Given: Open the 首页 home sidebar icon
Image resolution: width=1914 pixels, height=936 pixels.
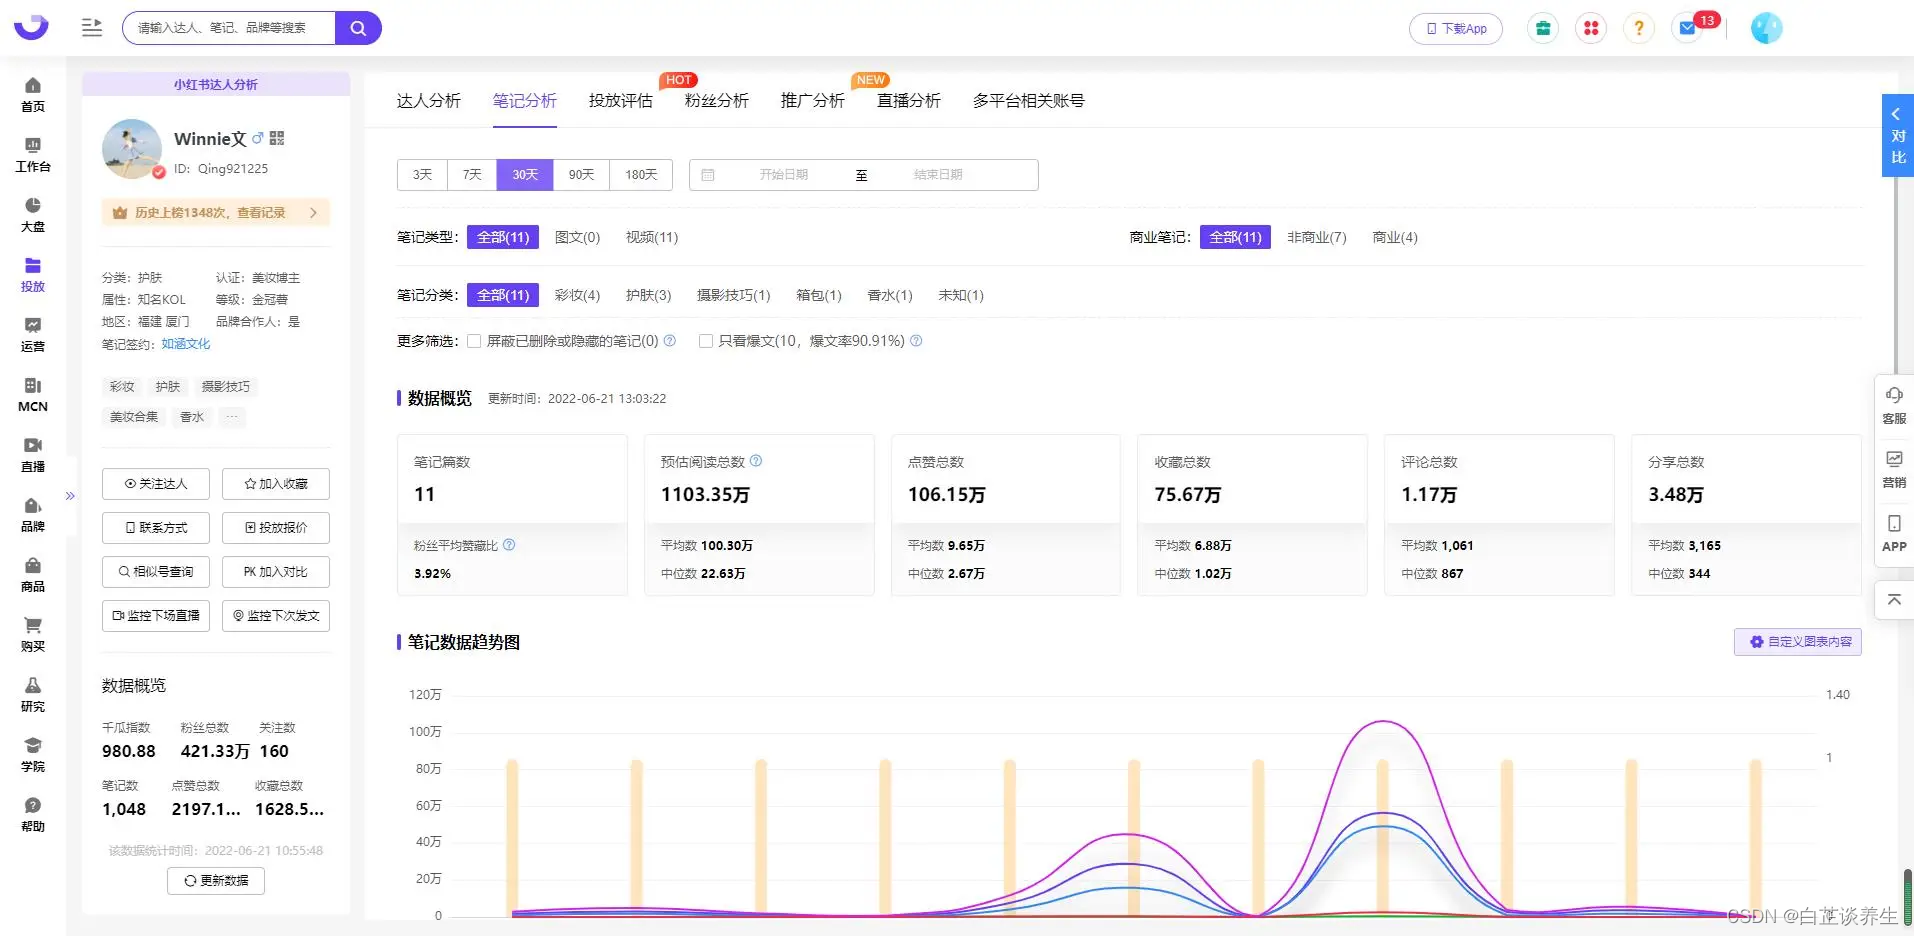Looking at the screenshot, I should (33, 94).
